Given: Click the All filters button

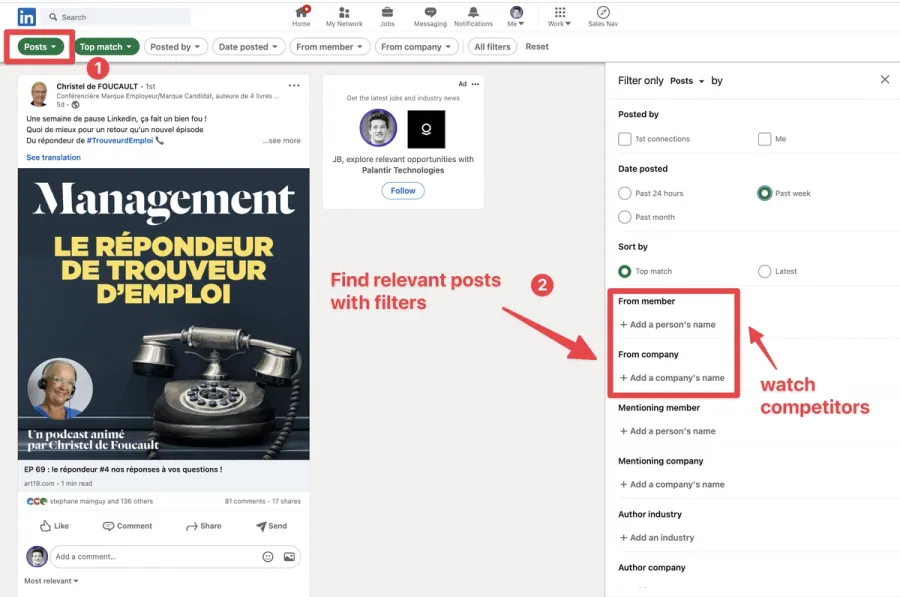Looking at the screenshot, I should point(491,46).
